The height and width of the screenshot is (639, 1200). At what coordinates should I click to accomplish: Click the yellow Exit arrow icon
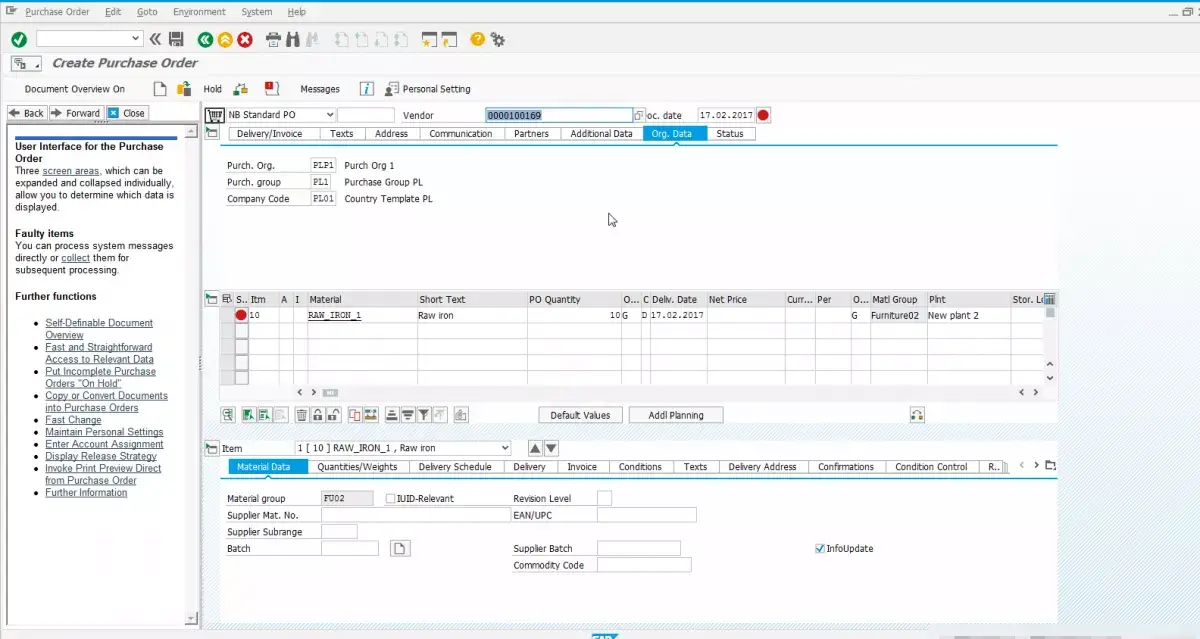[x=225, y=39]
